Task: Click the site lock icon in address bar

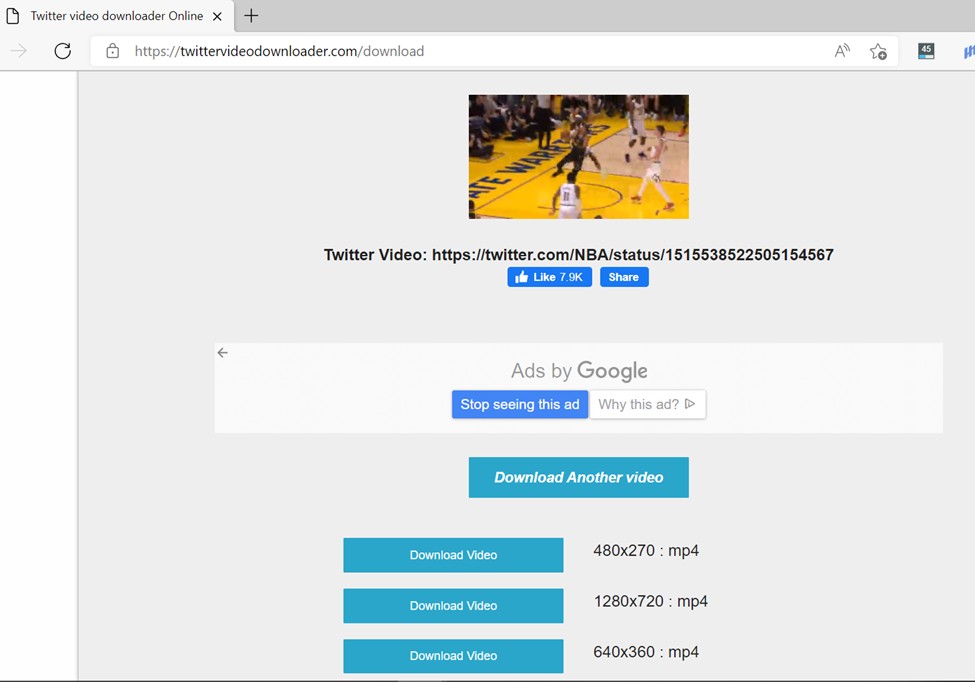Action: [113, 51]
